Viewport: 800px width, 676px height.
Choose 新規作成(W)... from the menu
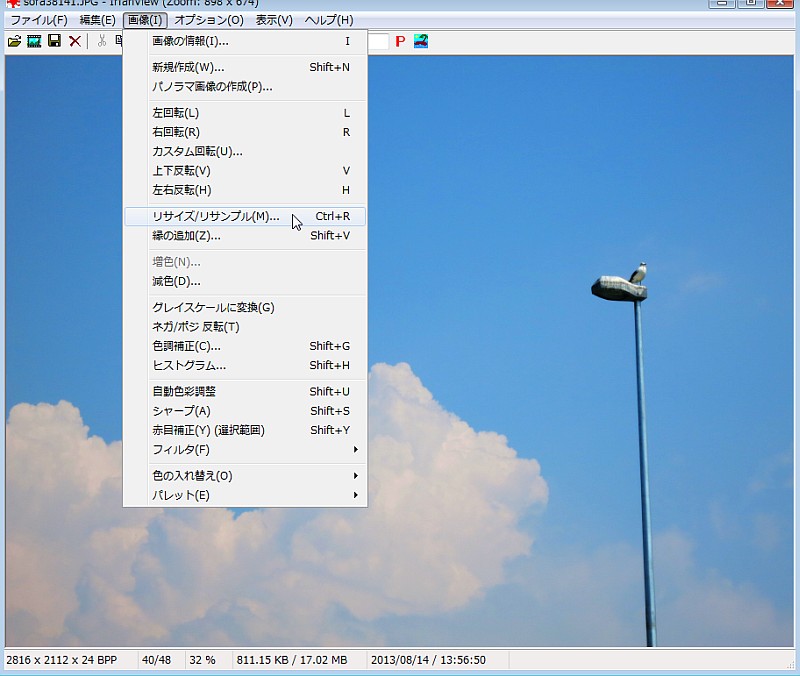(245, 67)
